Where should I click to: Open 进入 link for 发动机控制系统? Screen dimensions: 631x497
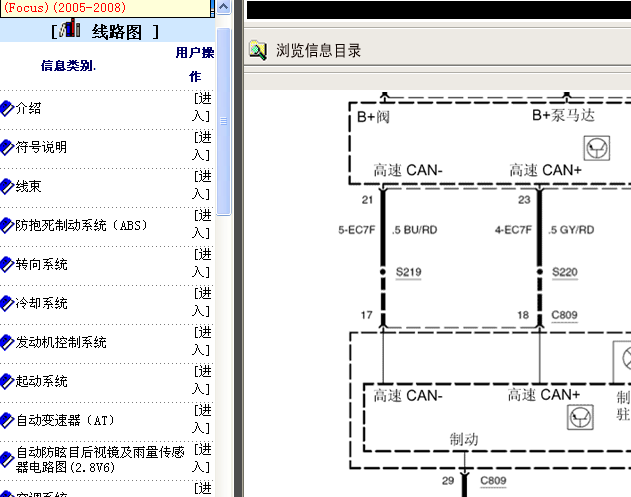202,342
